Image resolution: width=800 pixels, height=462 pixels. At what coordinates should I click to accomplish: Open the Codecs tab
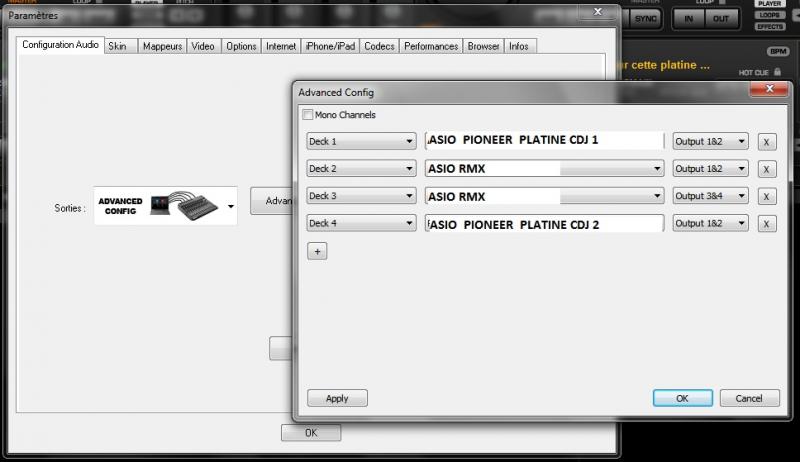pyautogui.click(x=379, y=46)
